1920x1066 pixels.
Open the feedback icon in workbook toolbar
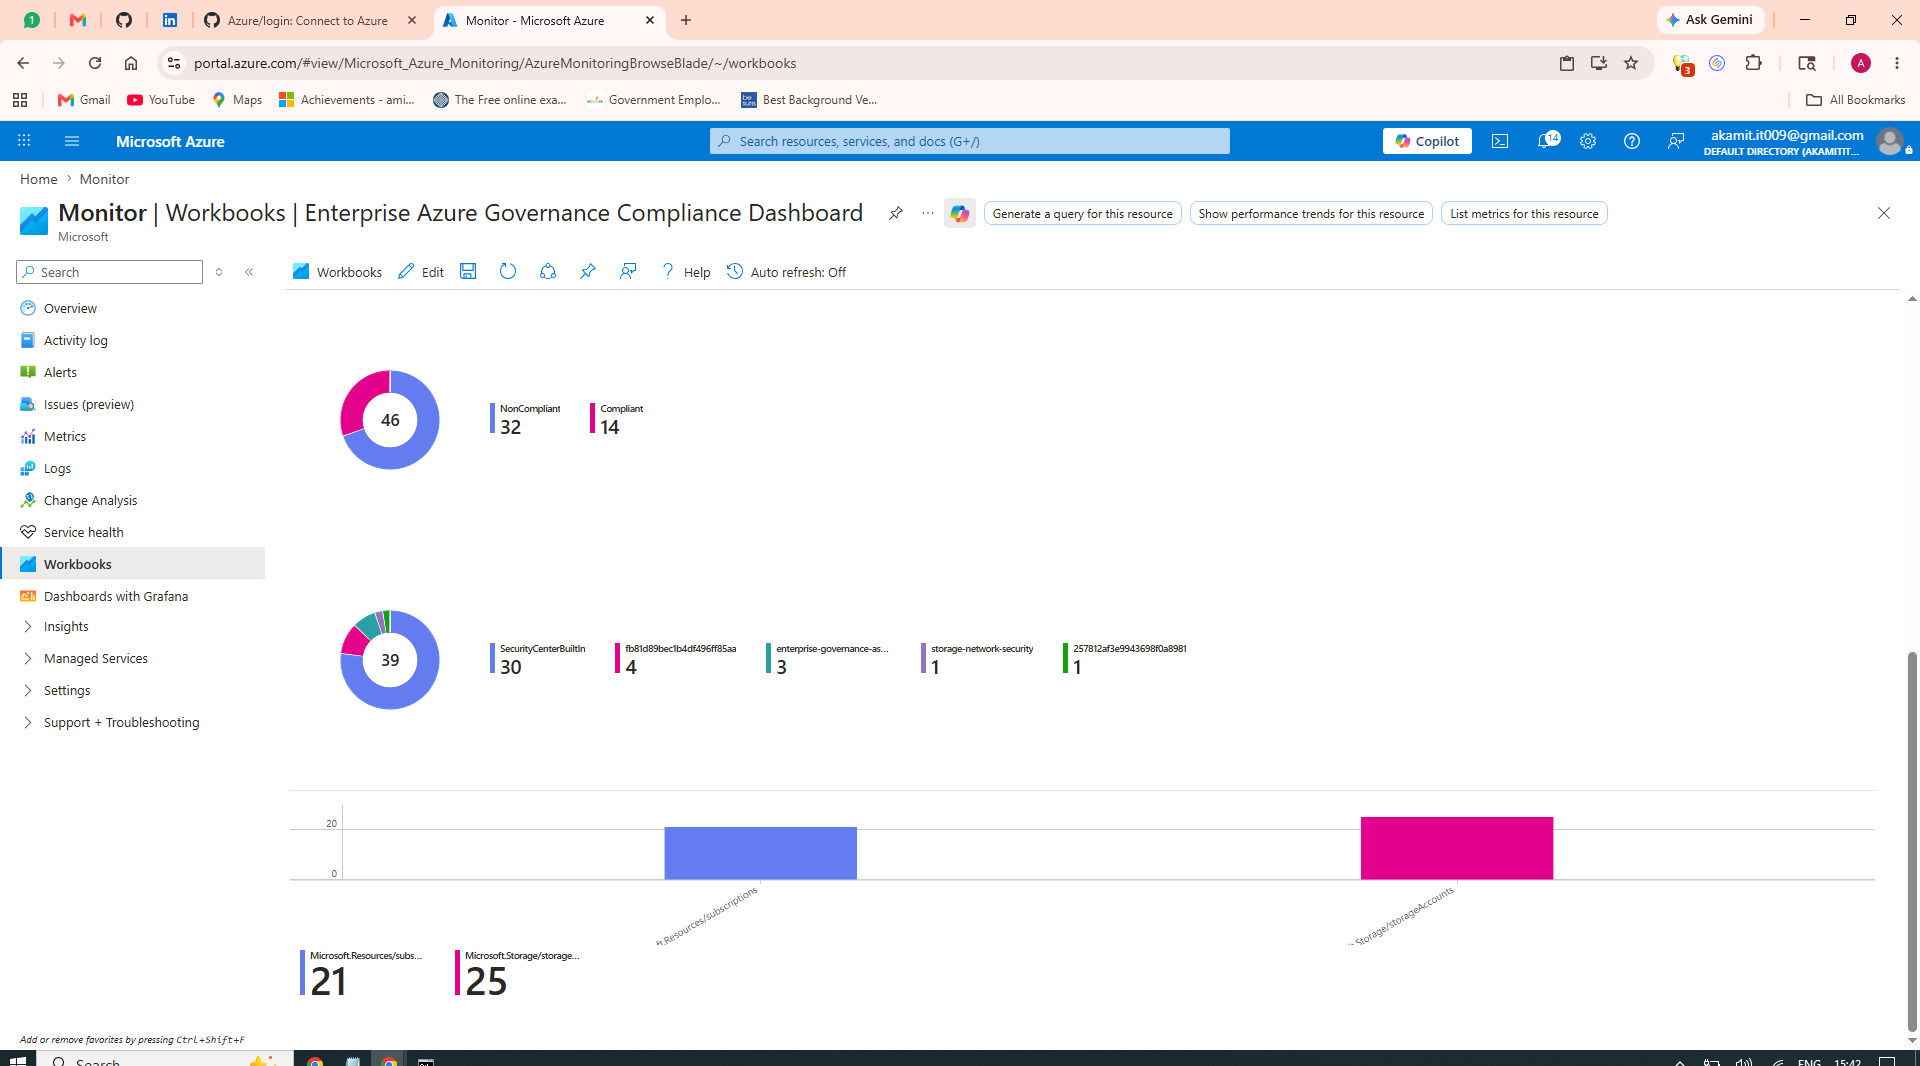pos(628,272)
